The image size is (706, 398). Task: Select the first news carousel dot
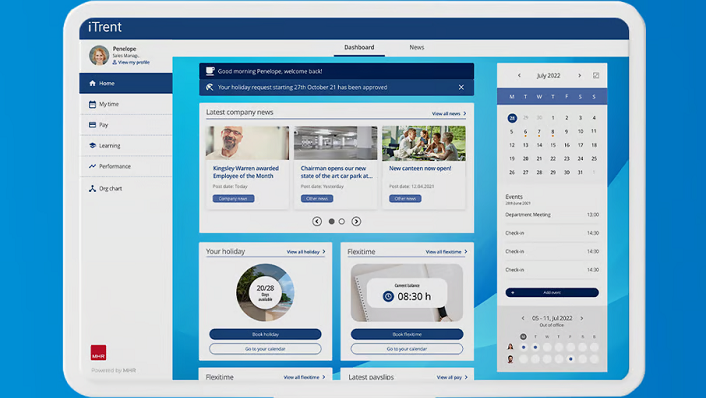tap(331, 222)
